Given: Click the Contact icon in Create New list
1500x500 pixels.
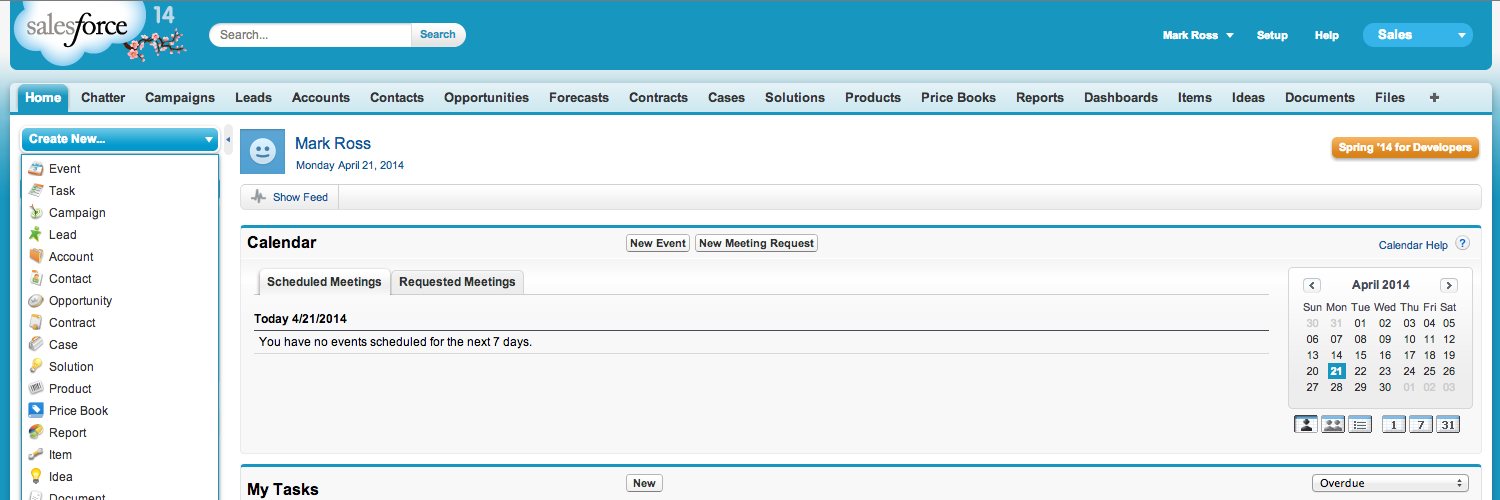Looking at the screenshot, I should pos(36,279).
